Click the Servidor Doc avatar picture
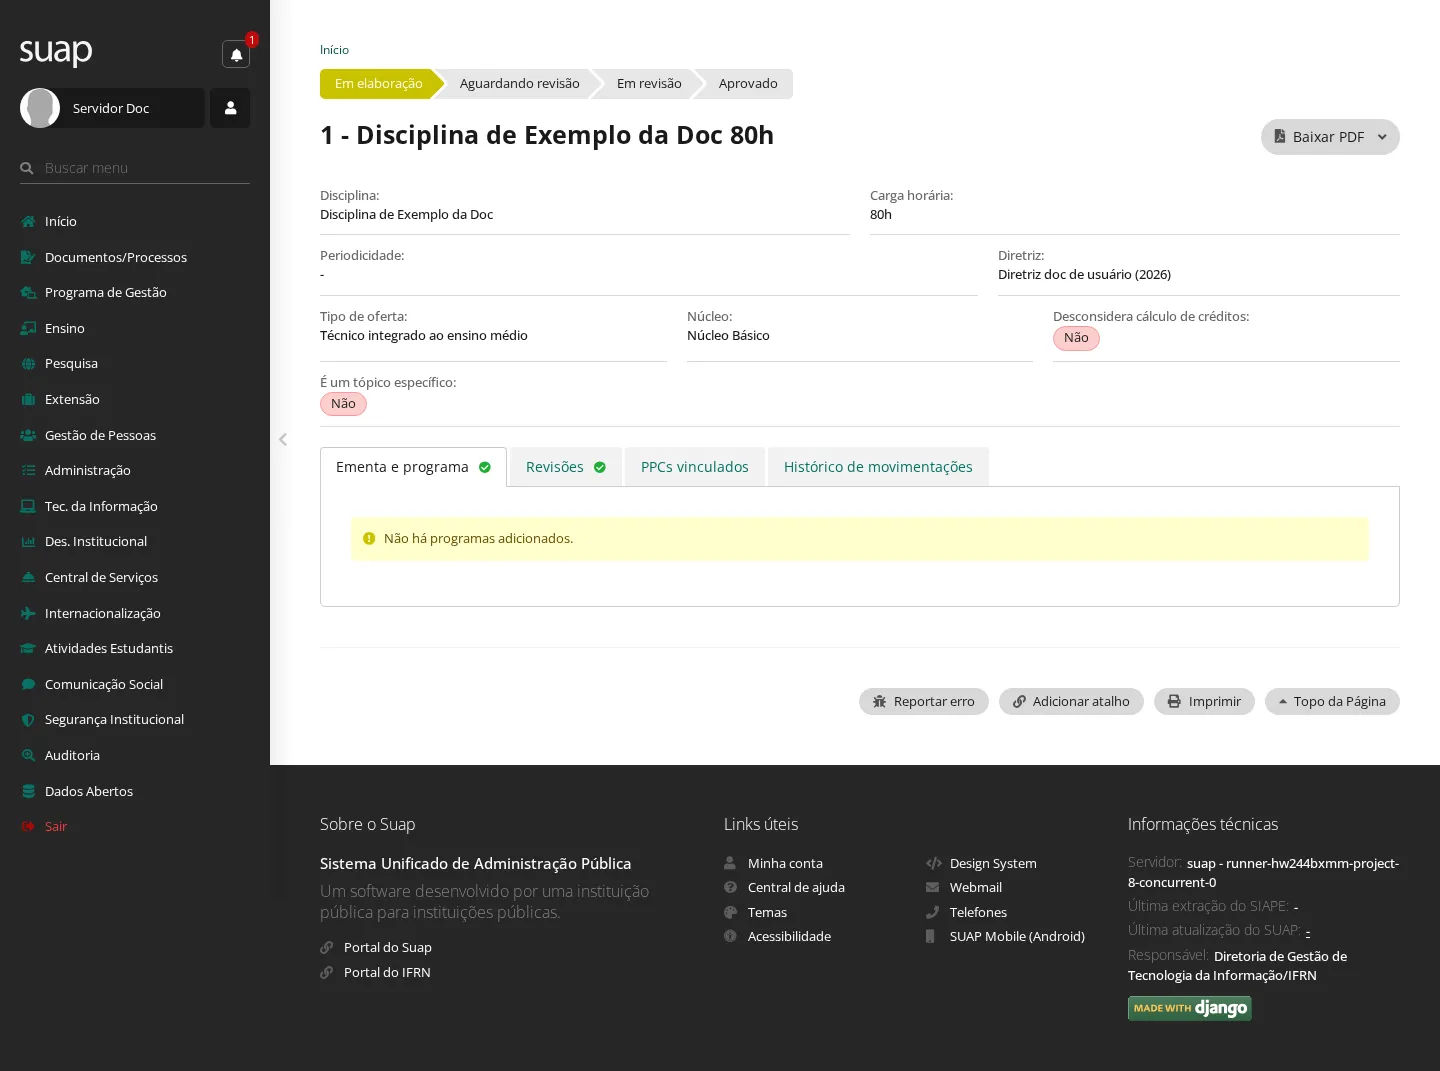Viewport: 1440px width, 1071px height. click(40, 108)
